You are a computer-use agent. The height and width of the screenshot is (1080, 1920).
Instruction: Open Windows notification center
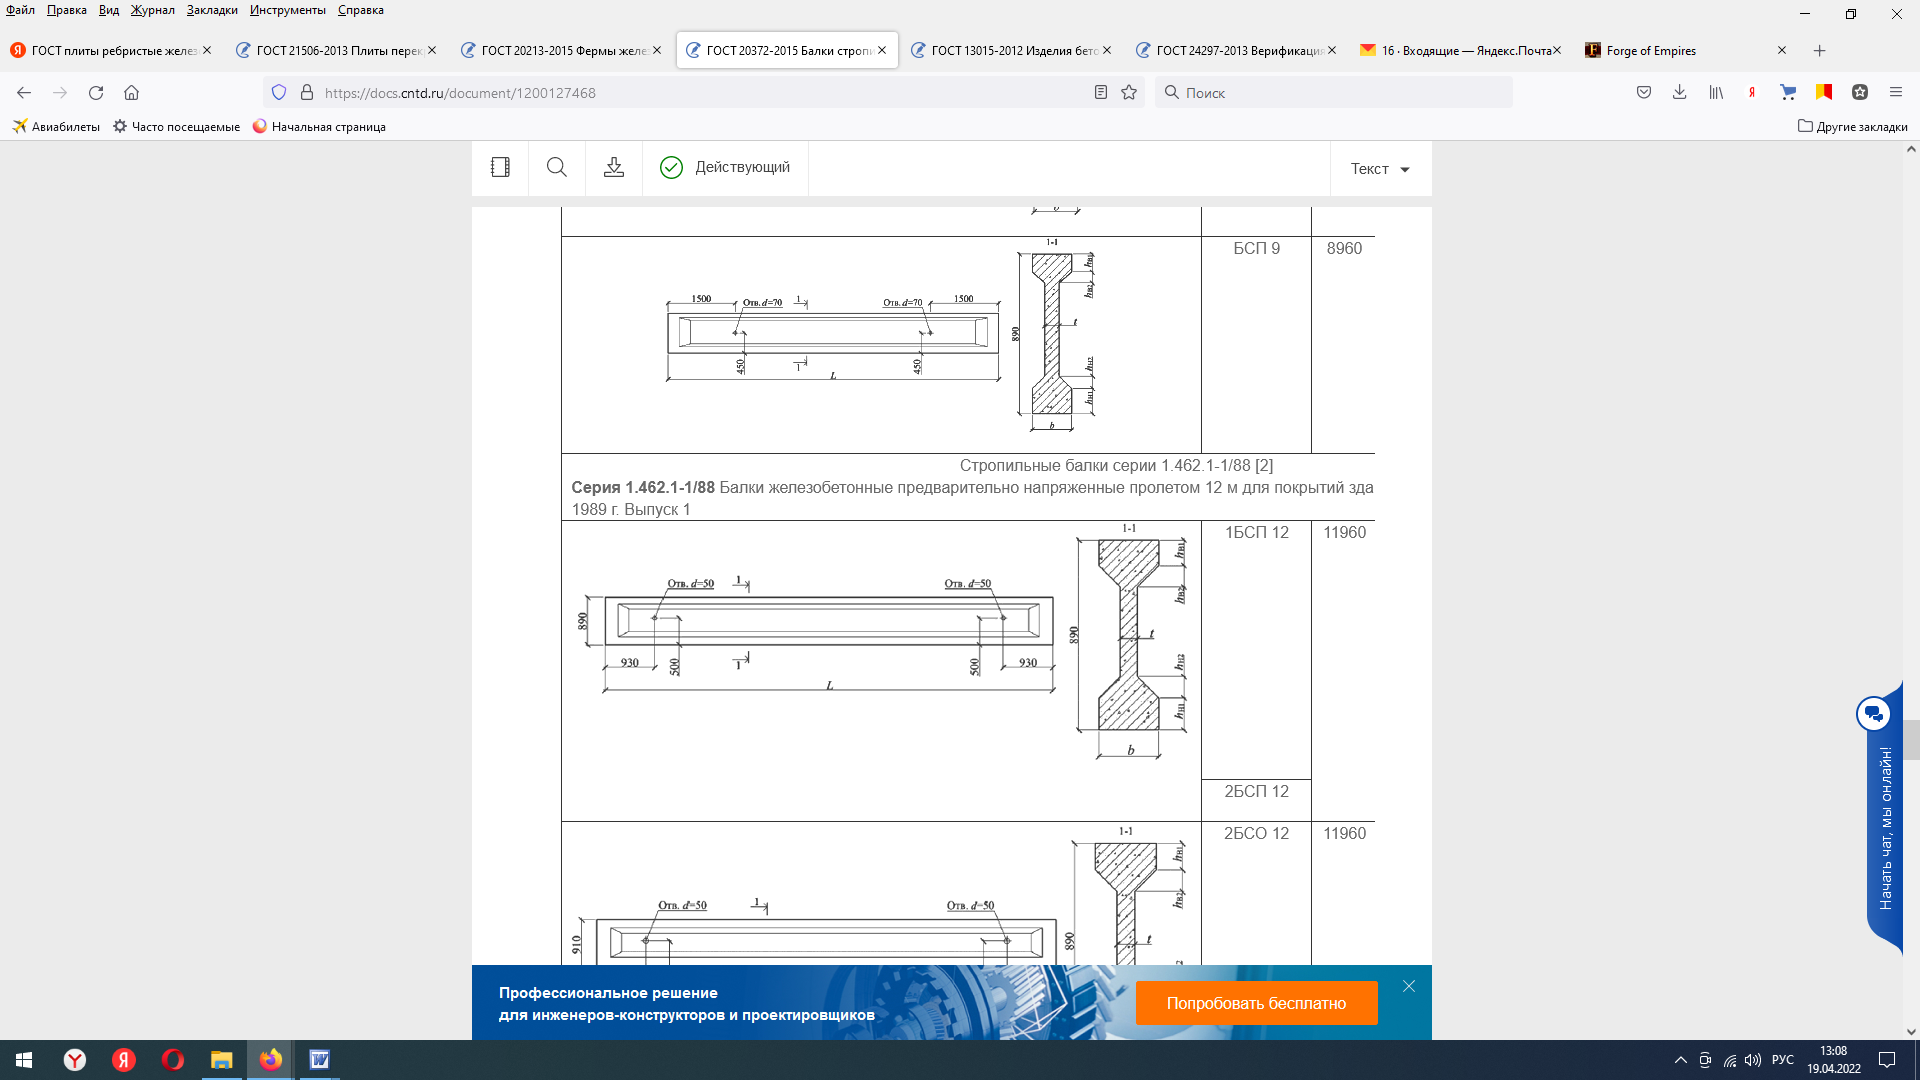(x=1887, y=1060)
